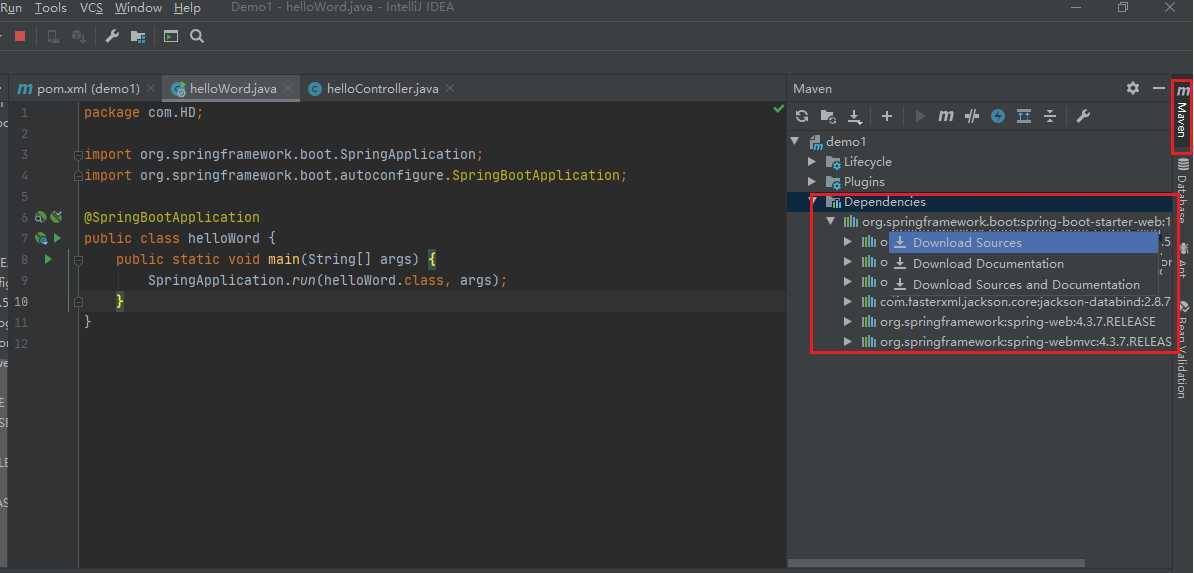Expand the jackson-databind dependency
The width and height of the screenshot is (1194, 573).
(x=848, y=302)
